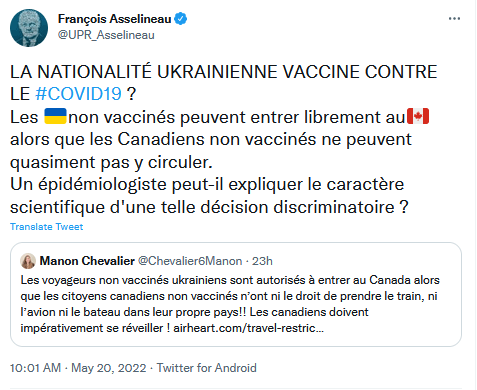The width and height of the screenshot is (477, 390).
Task: Open François Asselineau's profile avatar
Action: (x=29, y=28)
